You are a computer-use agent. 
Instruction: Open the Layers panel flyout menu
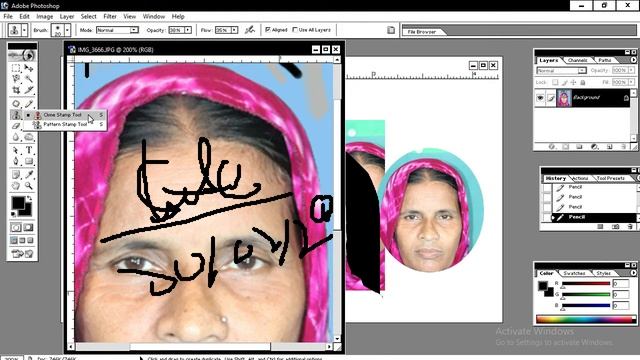633,60
